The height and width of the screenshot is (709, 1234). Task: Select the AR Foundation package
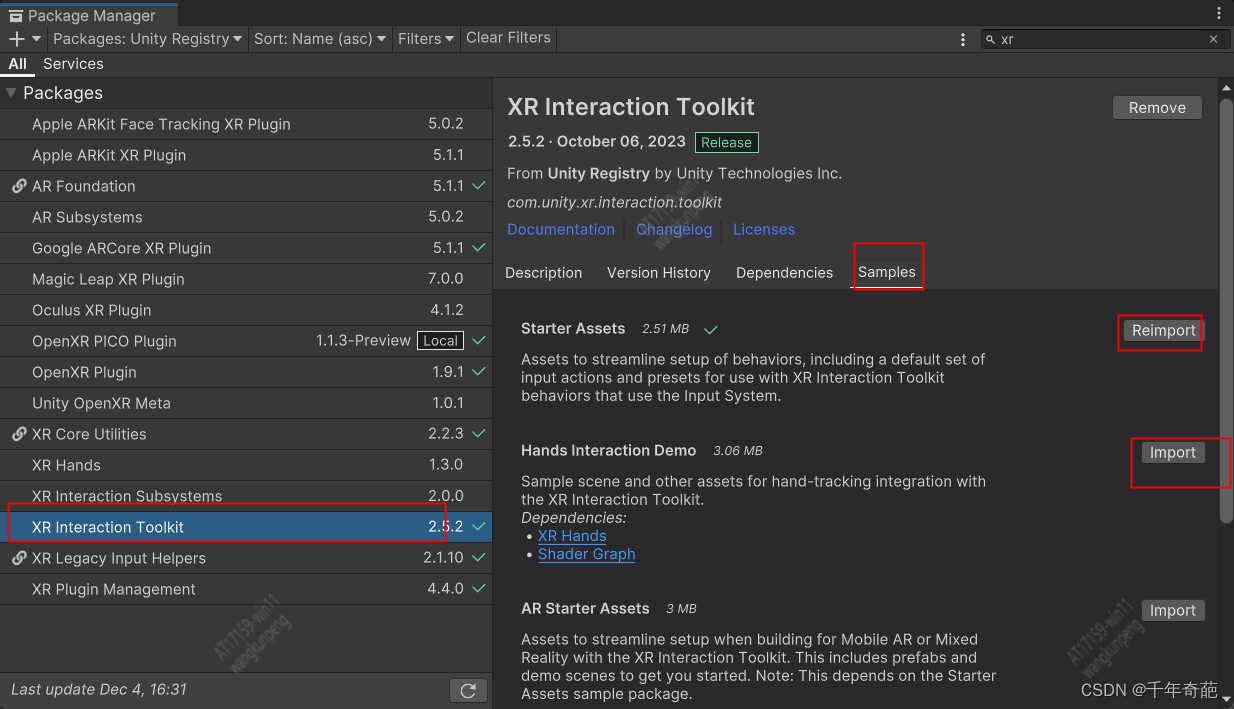coord(246,186)
